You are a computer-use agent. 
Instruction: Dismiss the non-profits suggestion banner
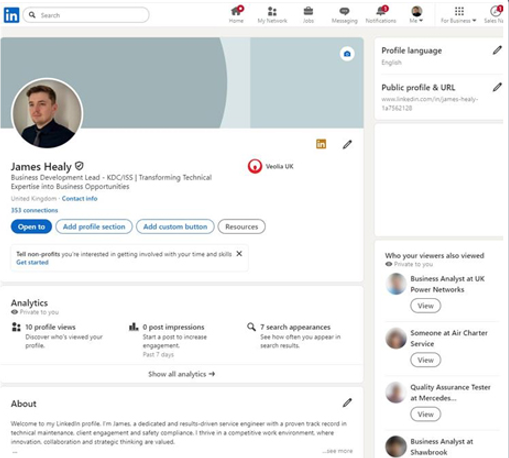pyautogui.click(x=239, y=254)
